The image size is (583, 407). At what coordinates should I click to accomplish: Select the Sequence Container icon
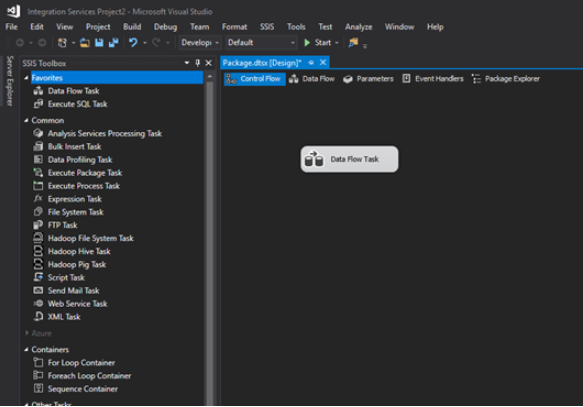[38, 388]
